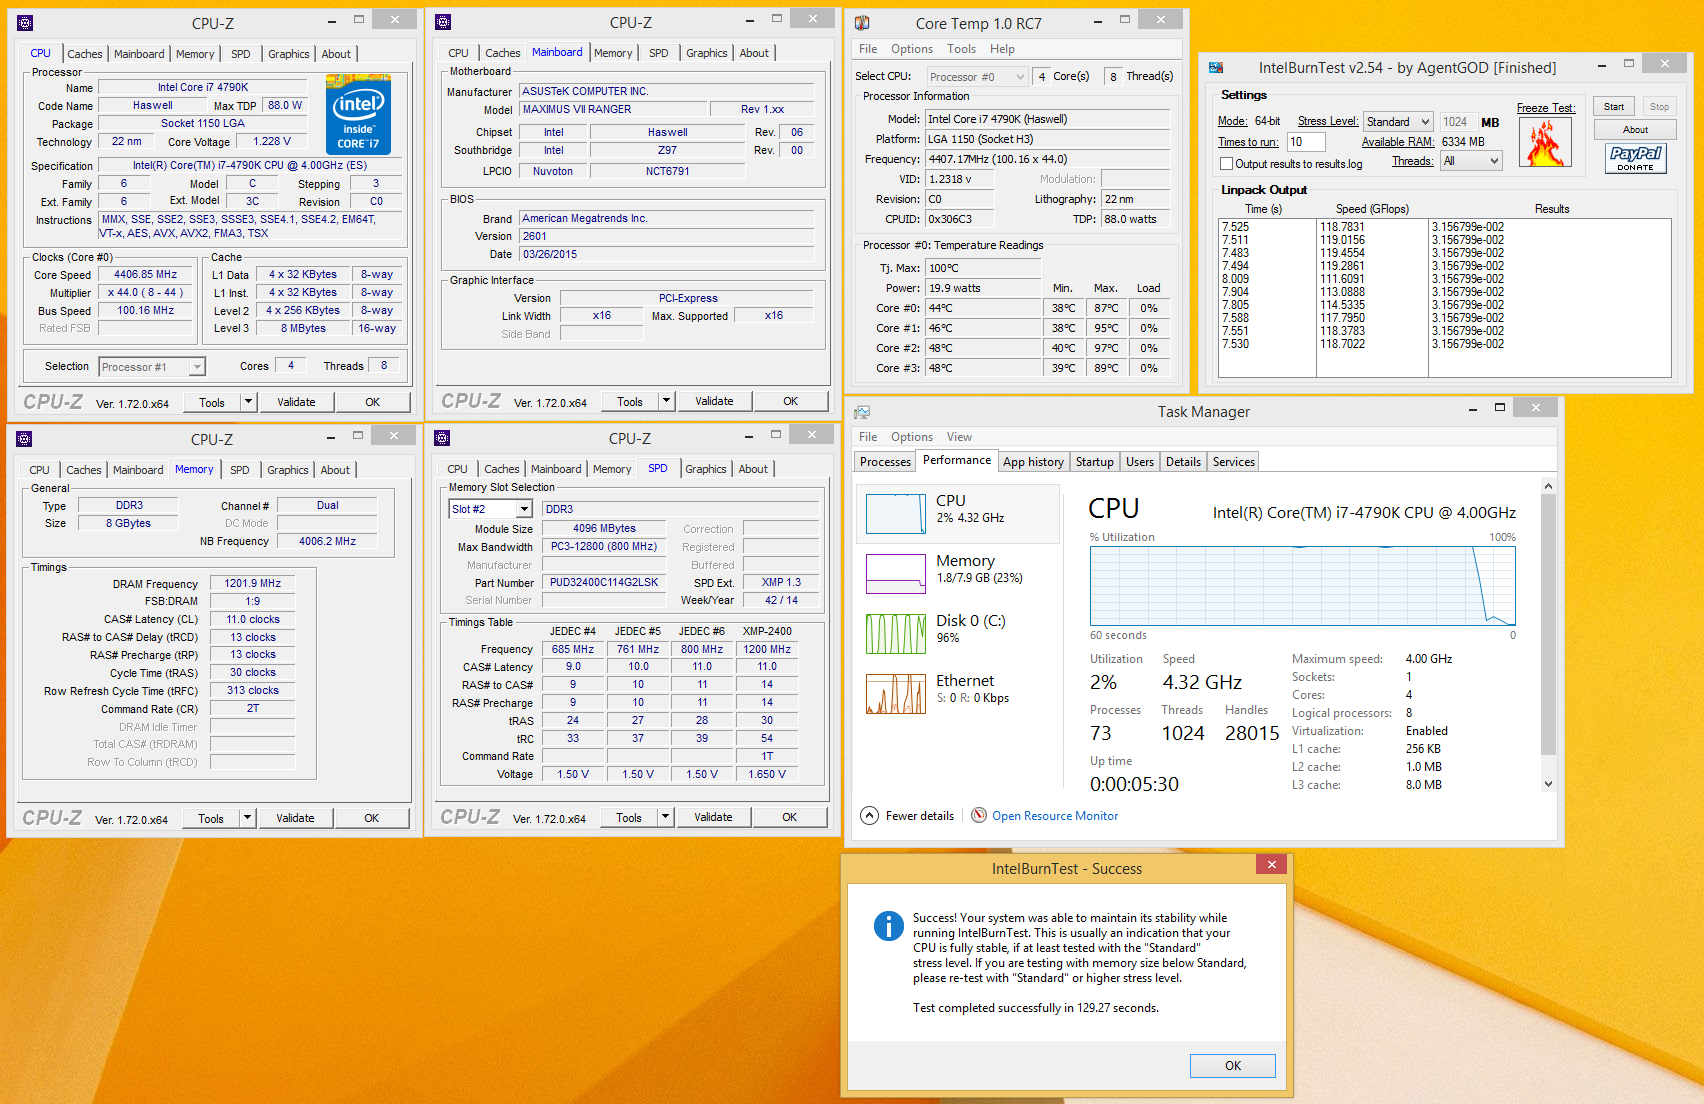
Task: Click the CPU utilization graph in Task Manager
Action: [1303, 586]
